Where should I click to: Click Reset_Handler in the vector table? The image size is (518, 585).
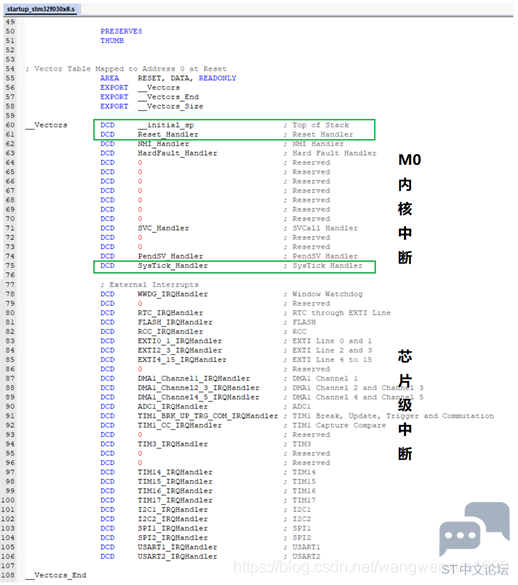pyautogui.click(x=168, y=134)
